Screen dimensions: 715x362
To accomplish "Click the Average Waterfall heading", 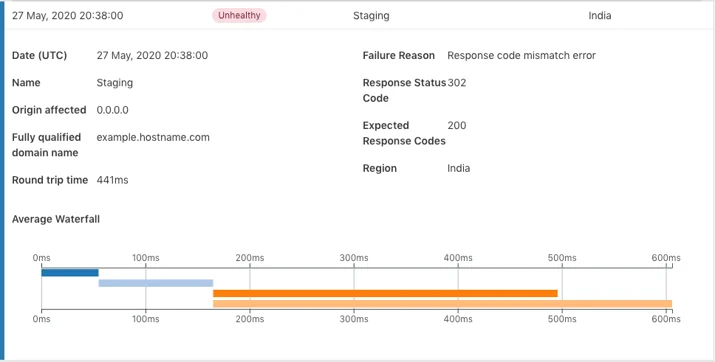I will tap(56, 219).
